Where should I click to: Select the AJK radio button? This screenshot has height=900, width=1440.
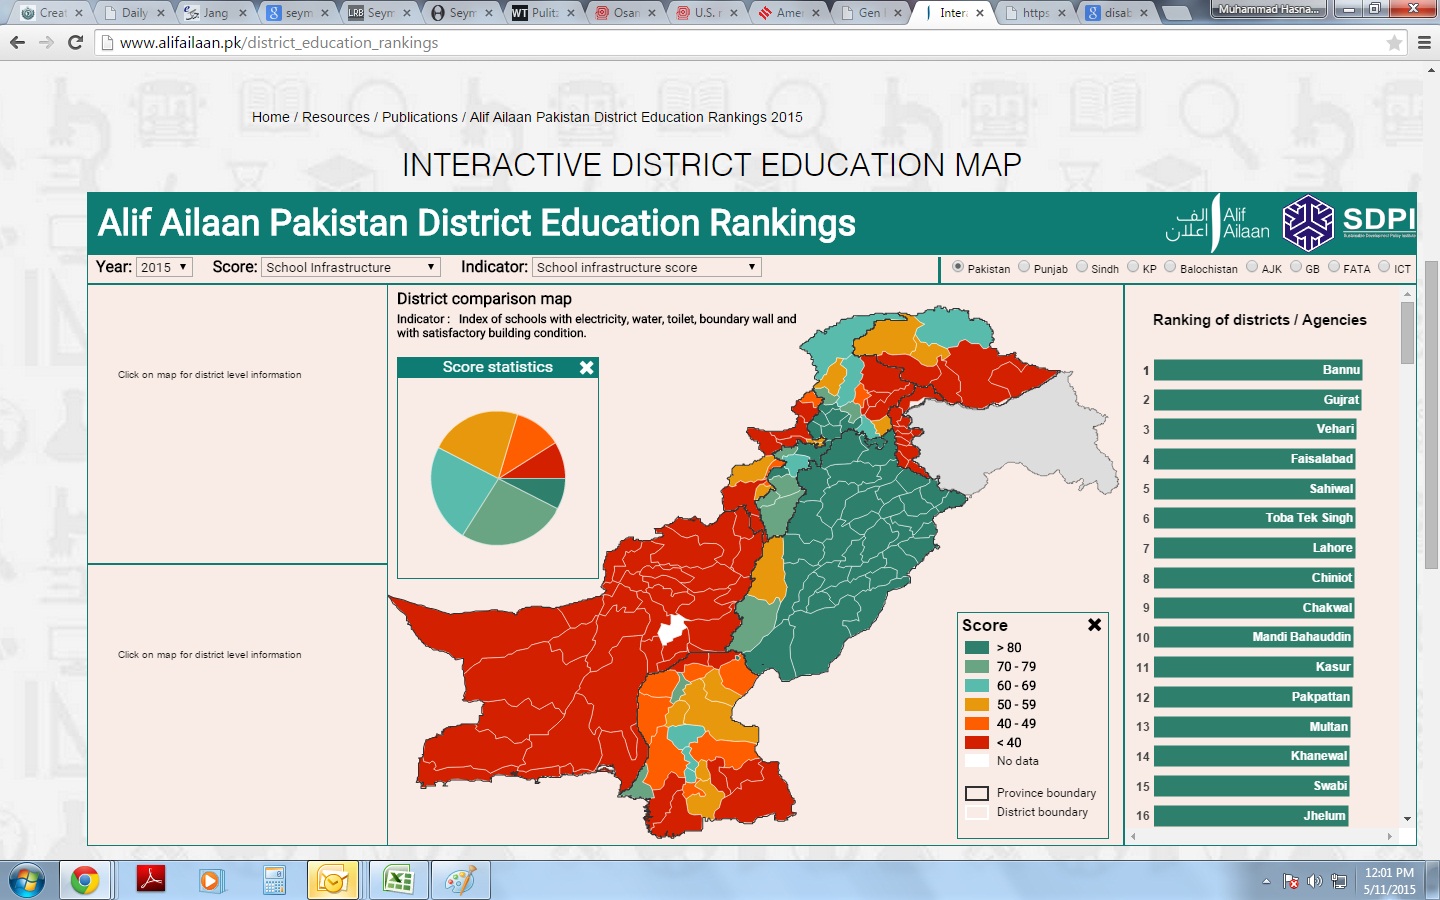pos(1252,267)
